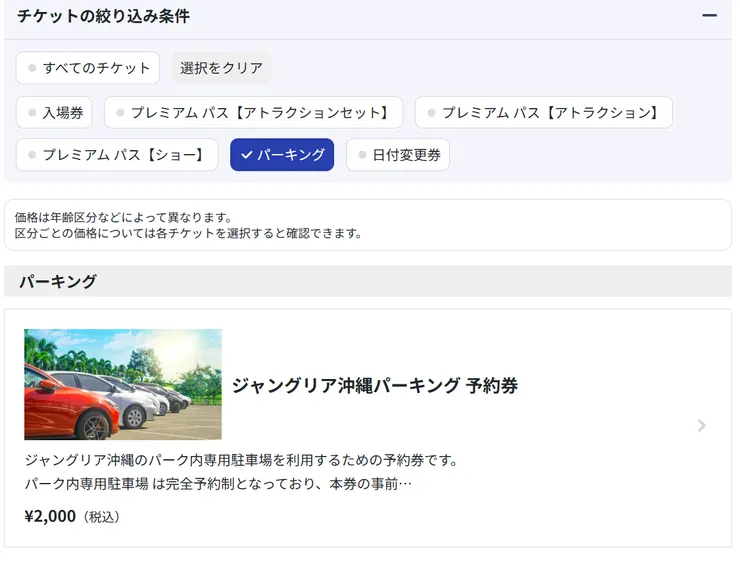Toggle プレミアム パス【アトラクションセット】 filter
This screenshot has width=740, height=562.
[253, 112]
